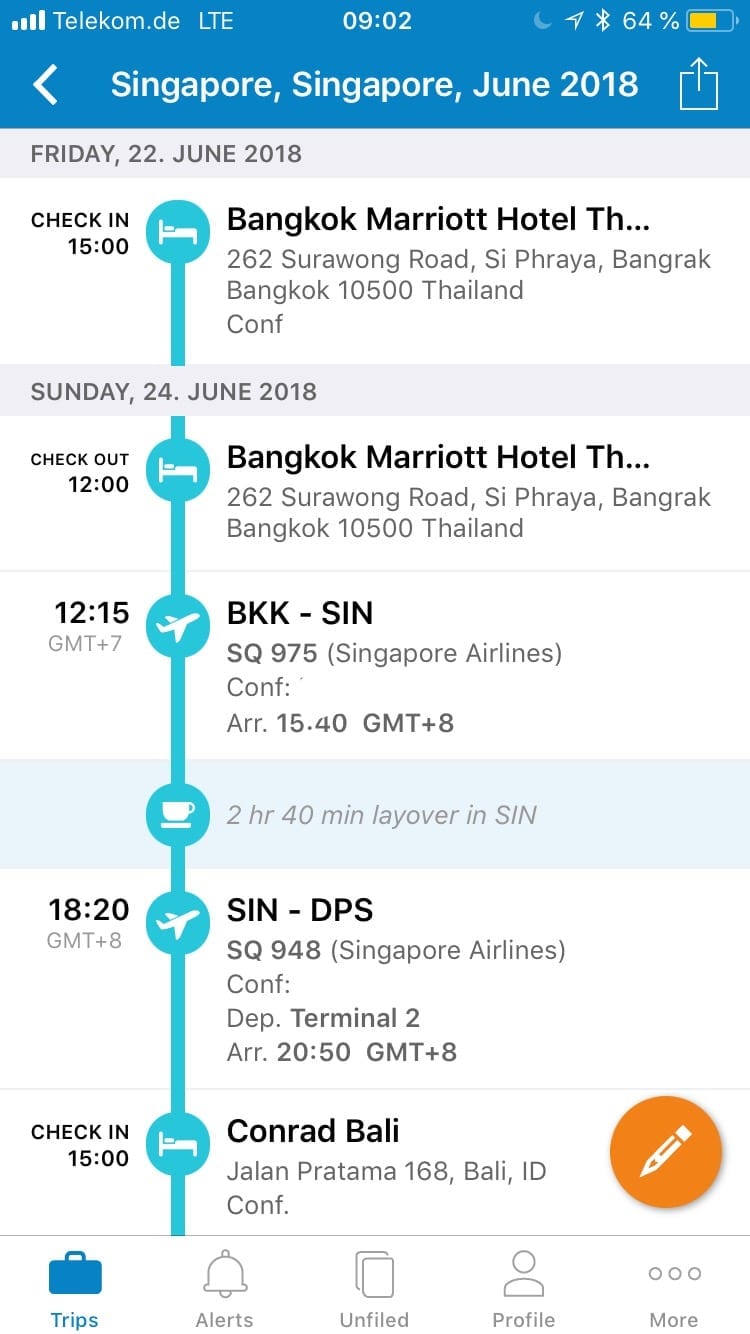Switch to the Alerts tab
The height and width of the screenshot is (1334, 750).
(x=225, y=1288)
